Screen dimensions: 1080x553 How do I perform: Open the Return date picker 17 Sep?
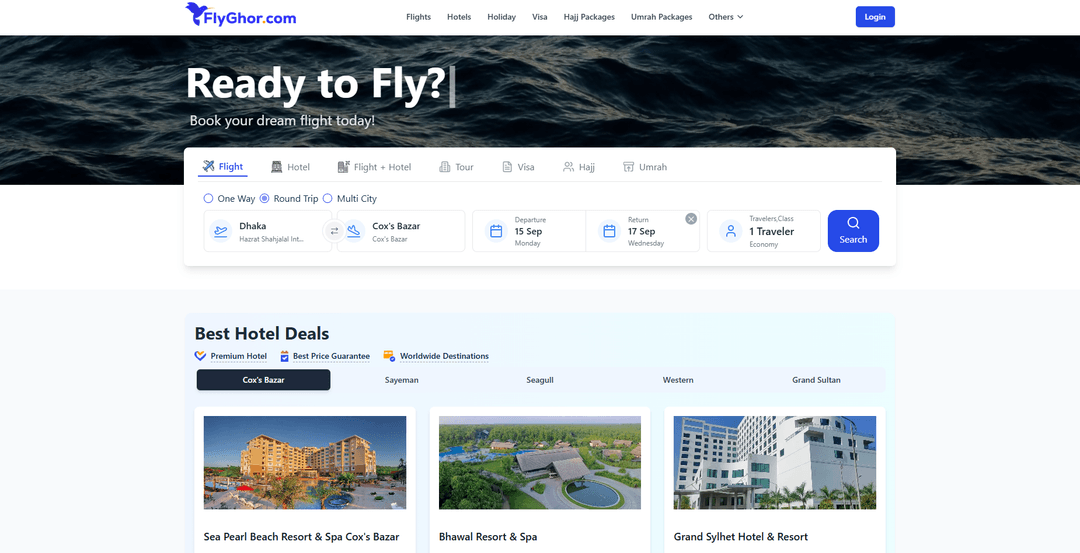(643, 231)
